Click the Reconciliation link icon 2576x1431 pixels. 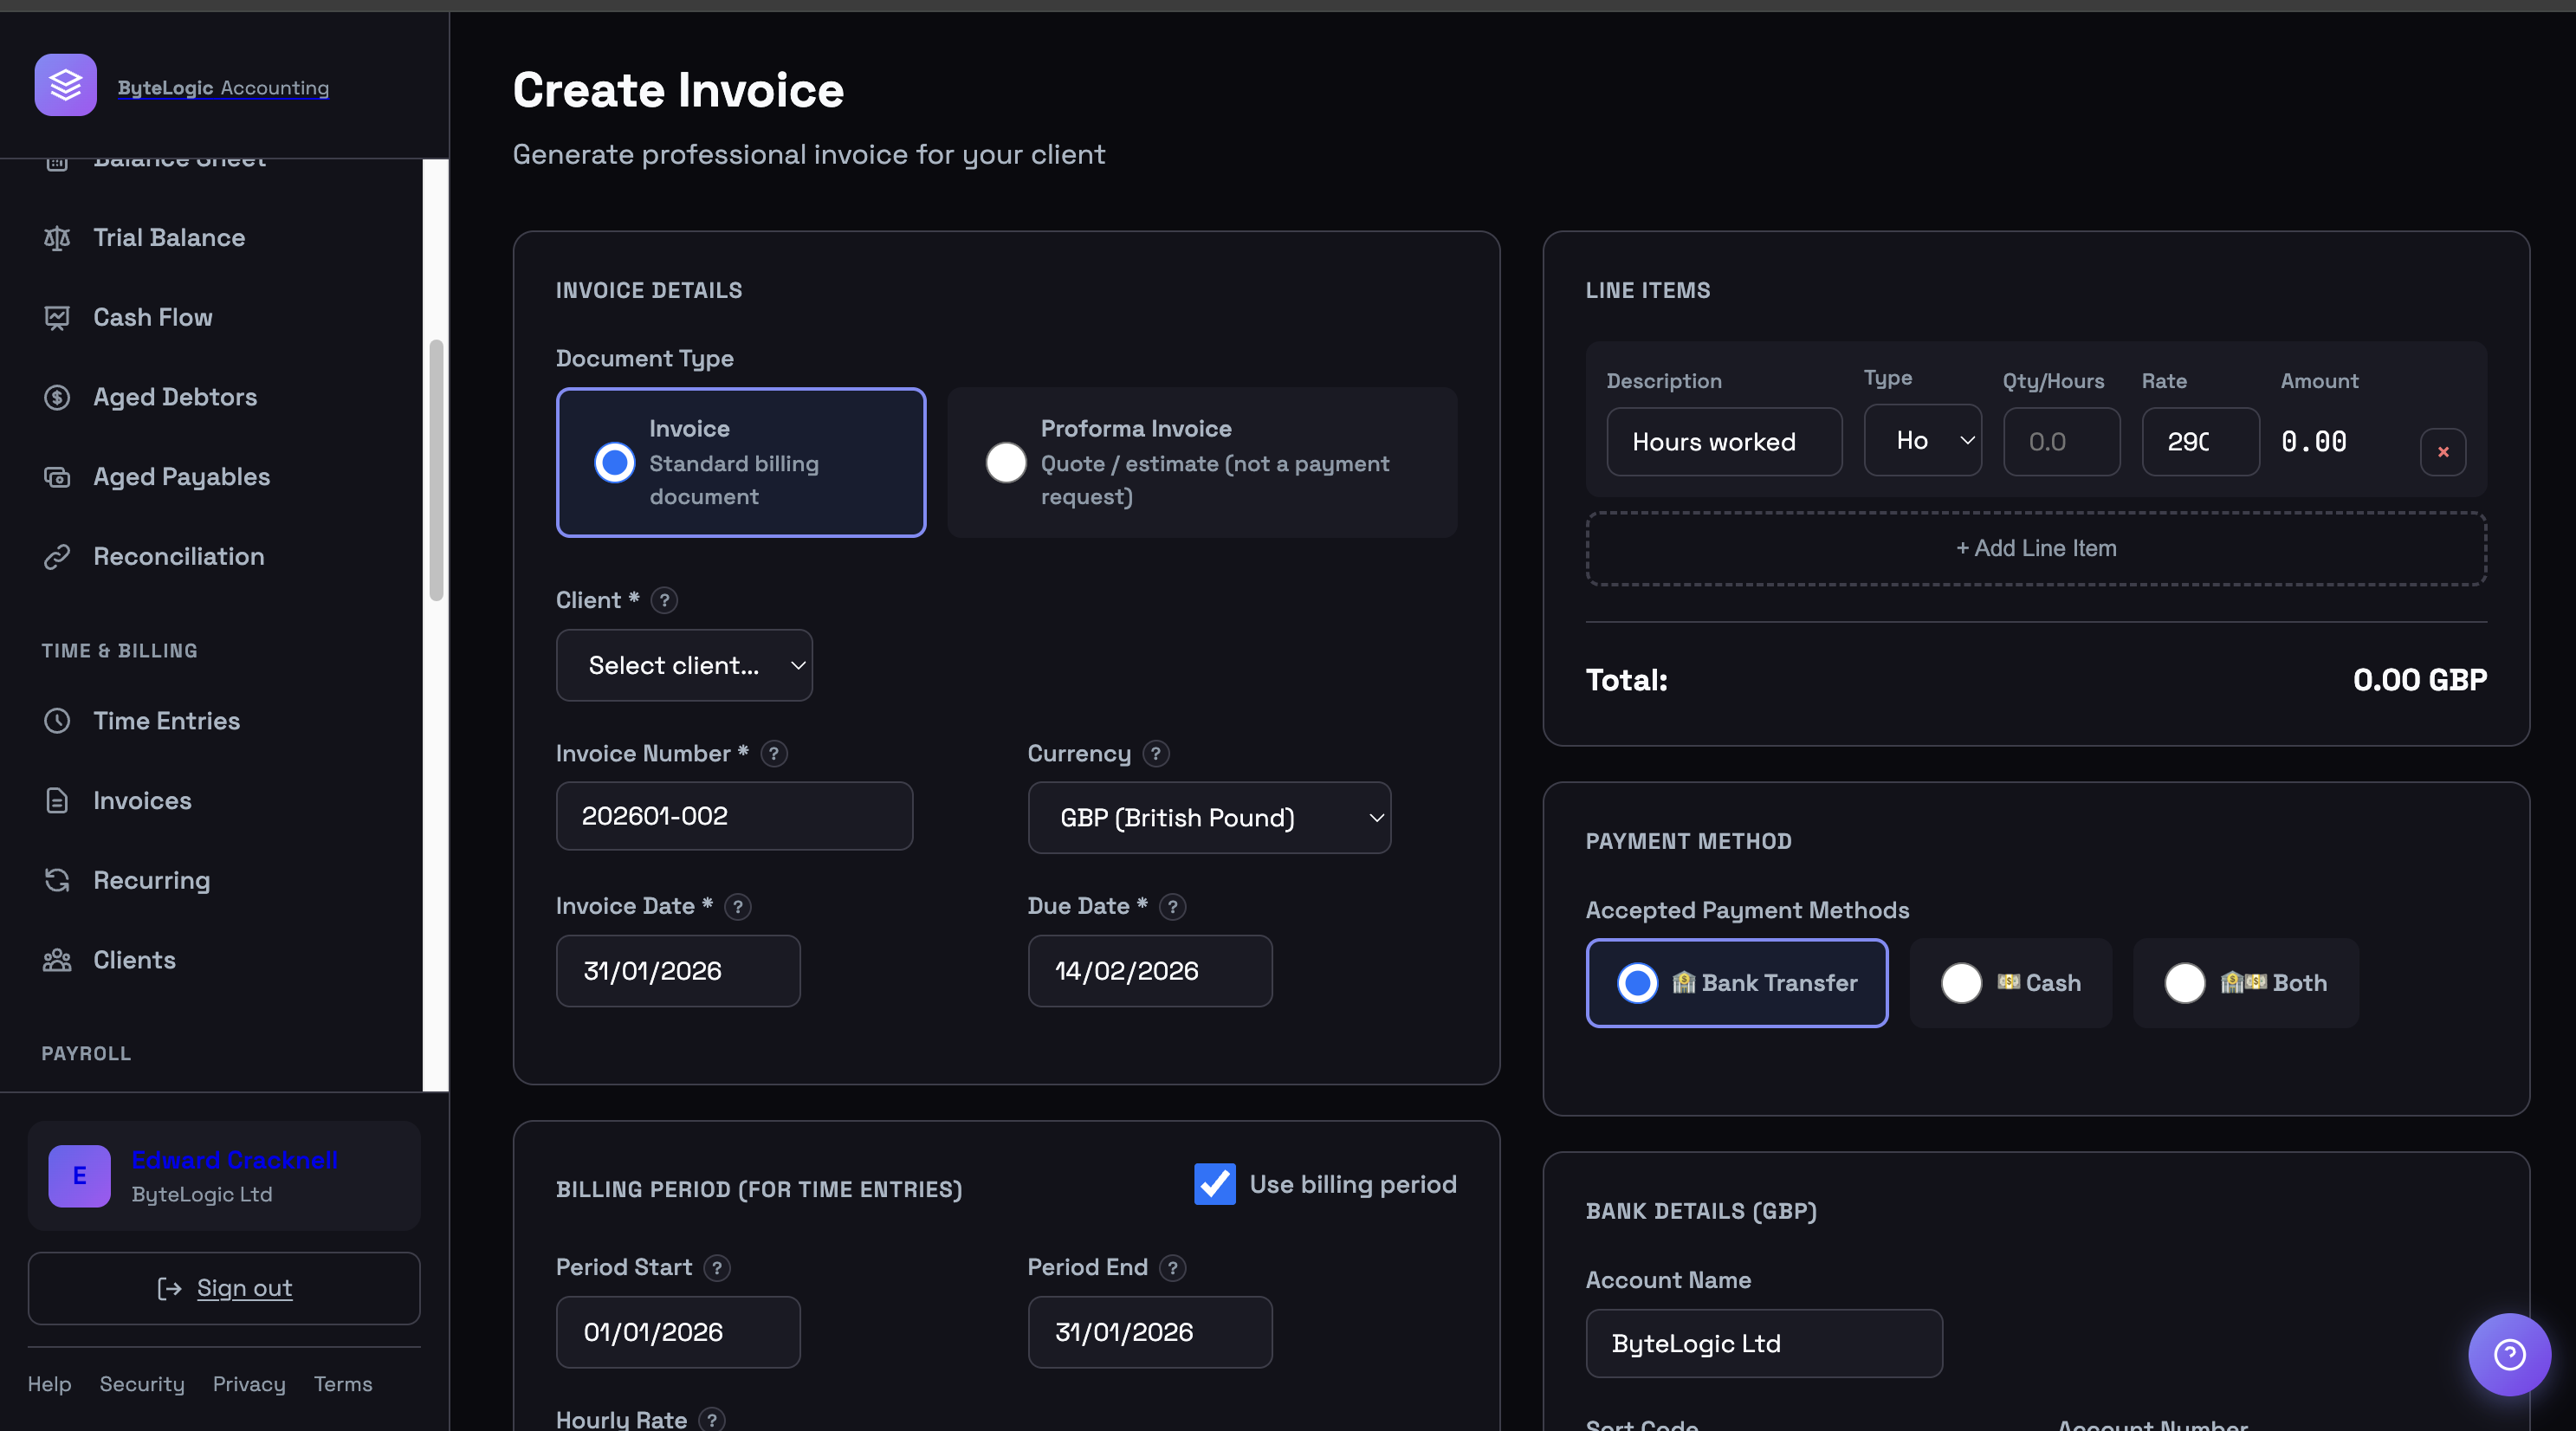coord(57,557)
